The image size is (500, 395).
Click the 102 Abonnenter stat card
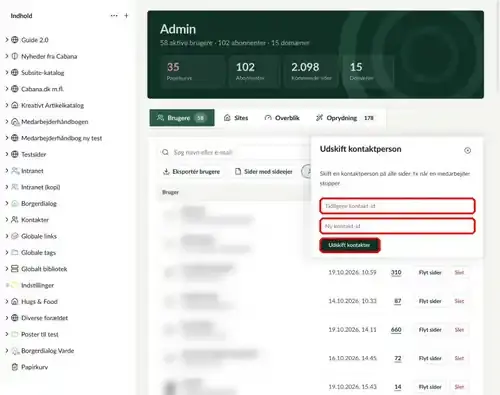[x=254, y=72]
